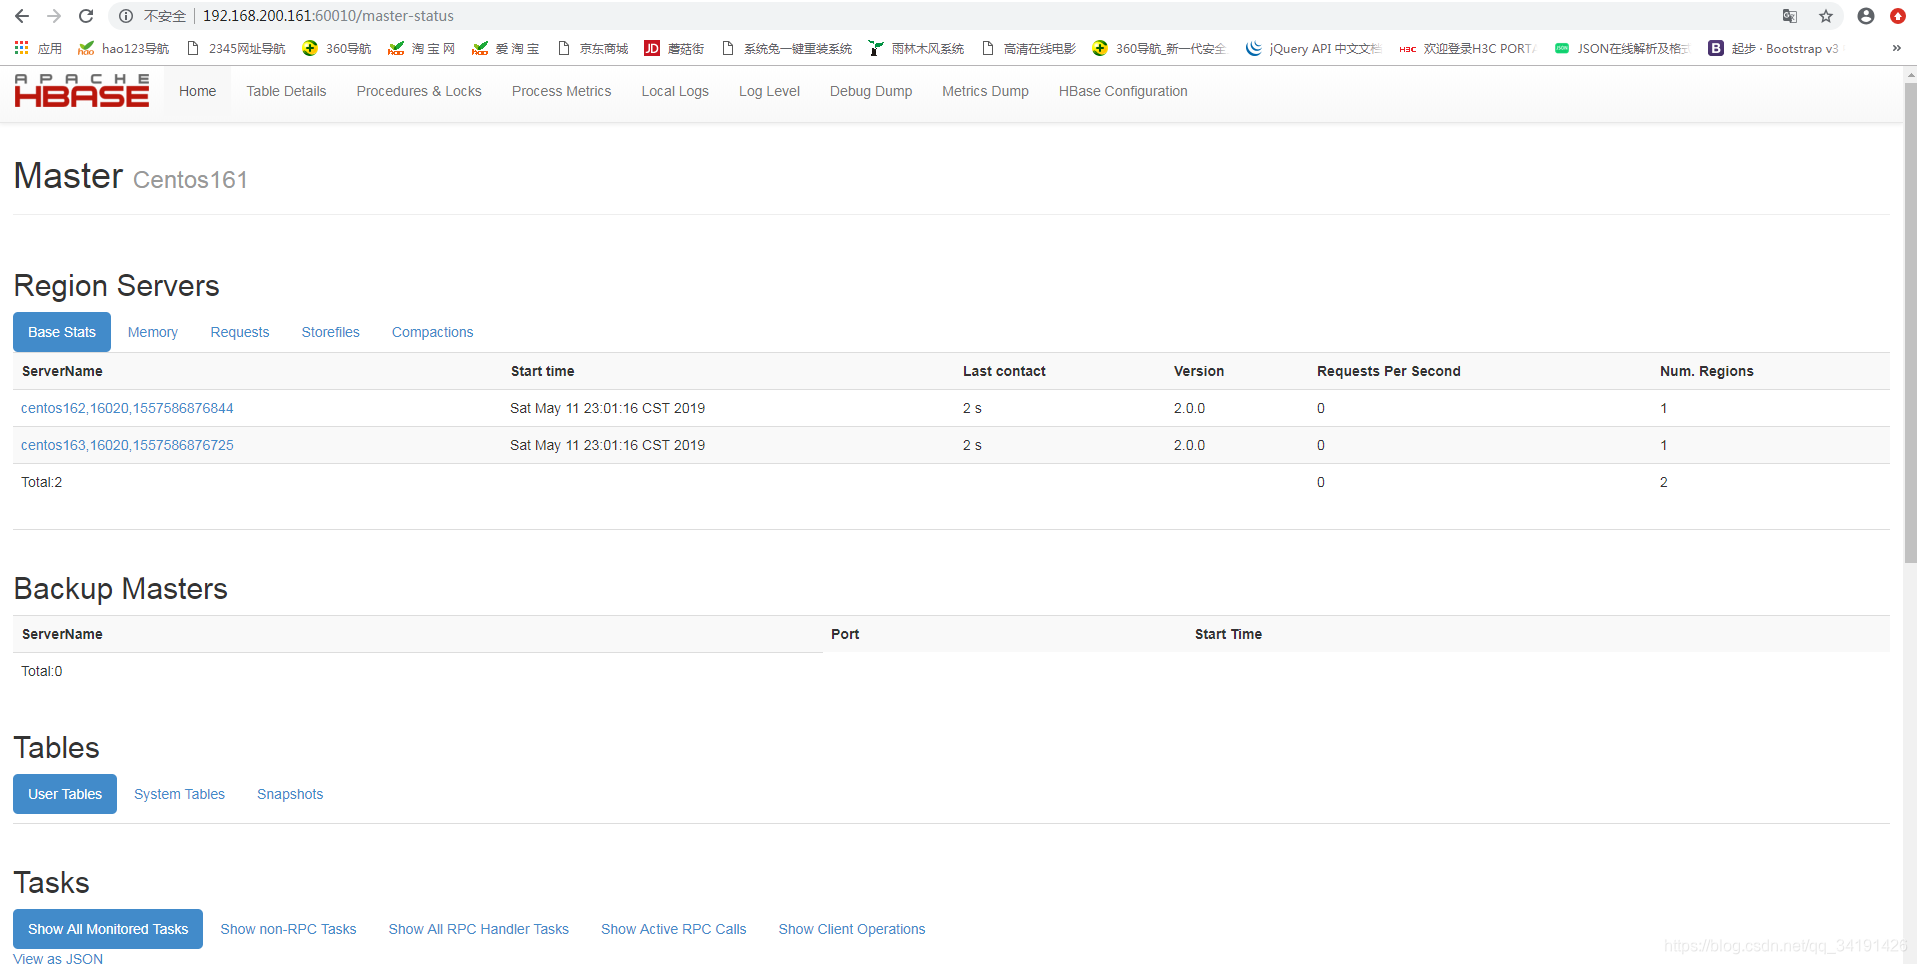Click the Apache HBase logo
The height and width of the screenshot is (964, 1917).
82,91
